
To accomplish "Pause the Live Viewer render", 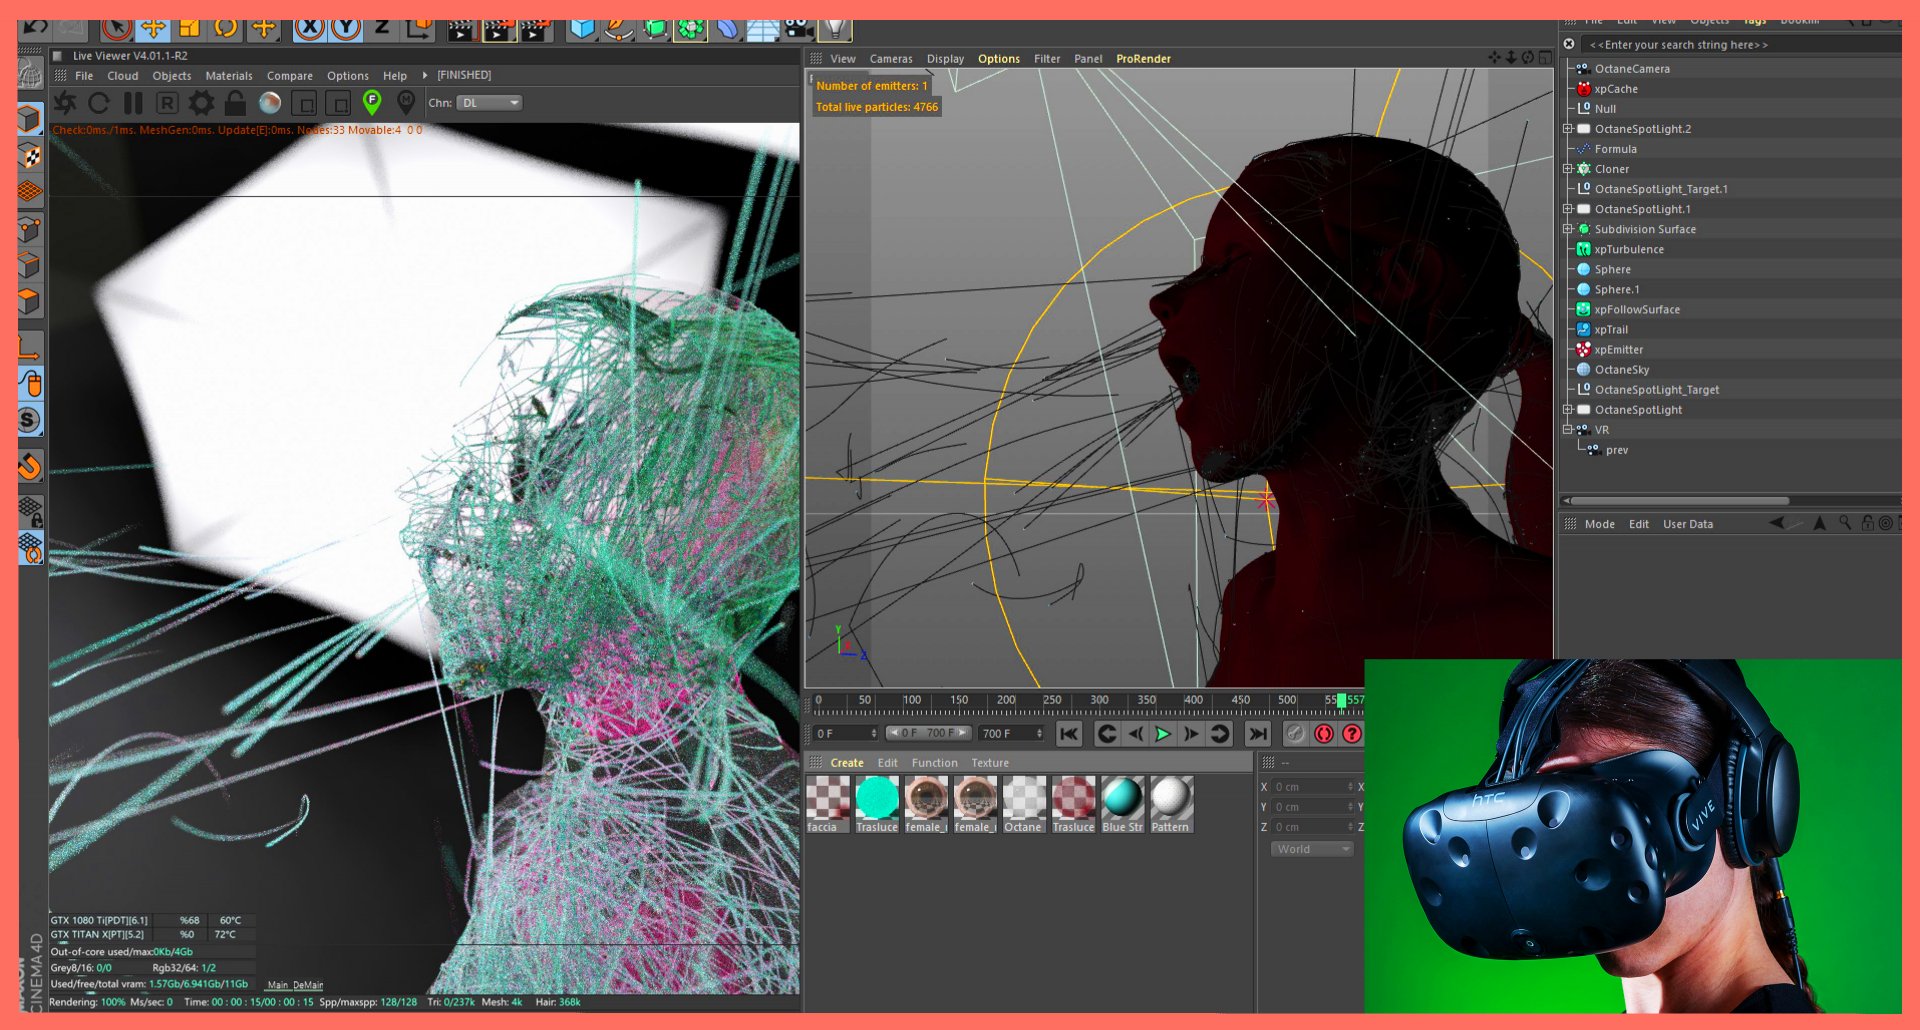I will (133, 103).
